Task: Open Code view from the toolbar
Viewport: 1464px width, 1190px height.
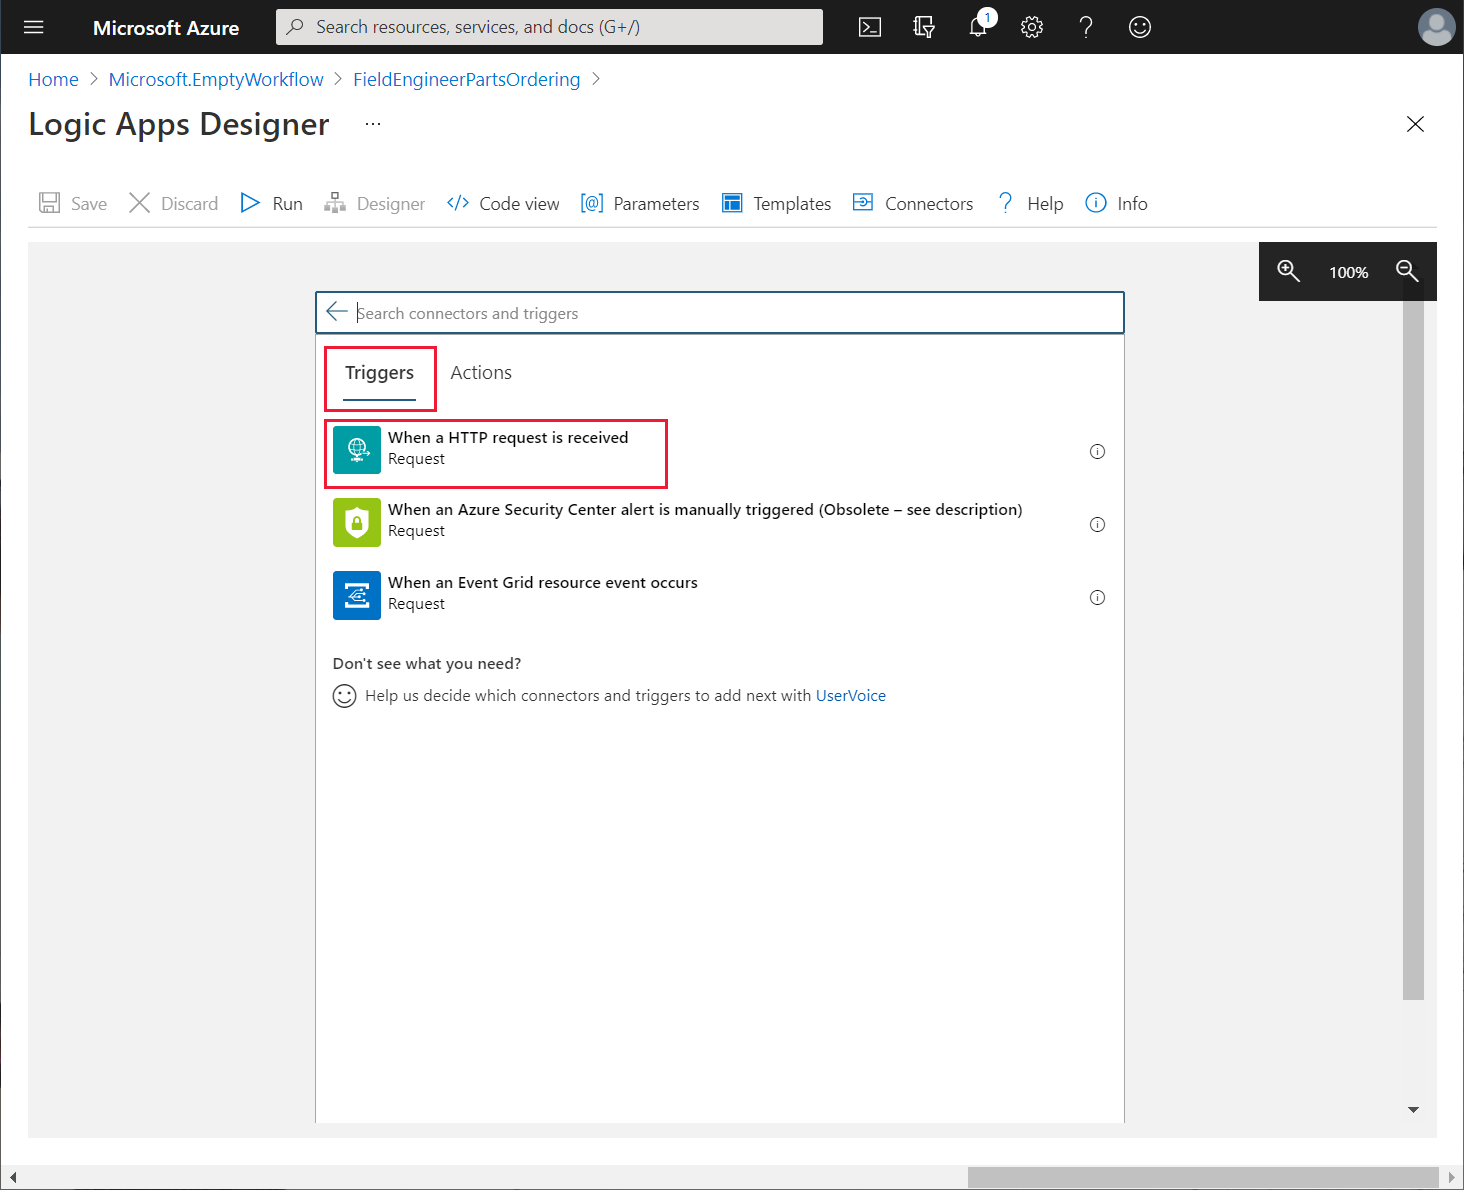Action: click(503, 204)
